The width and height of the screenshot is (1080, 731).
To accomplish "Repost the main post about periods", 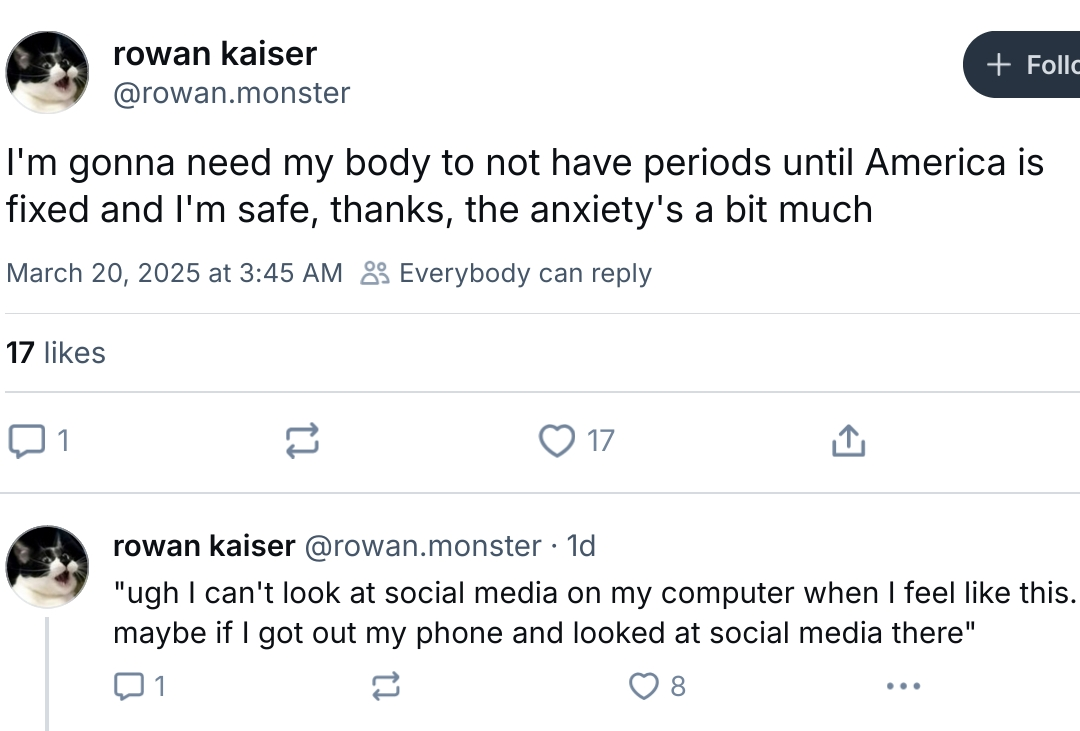I will [x=302, y=441].
